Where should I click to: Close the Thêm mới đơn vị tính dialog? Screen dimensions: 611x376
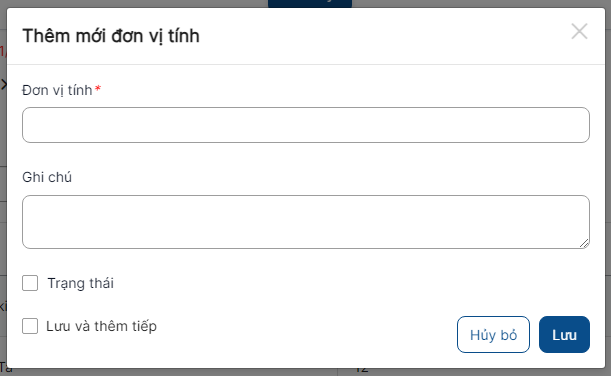coord(579,31)
